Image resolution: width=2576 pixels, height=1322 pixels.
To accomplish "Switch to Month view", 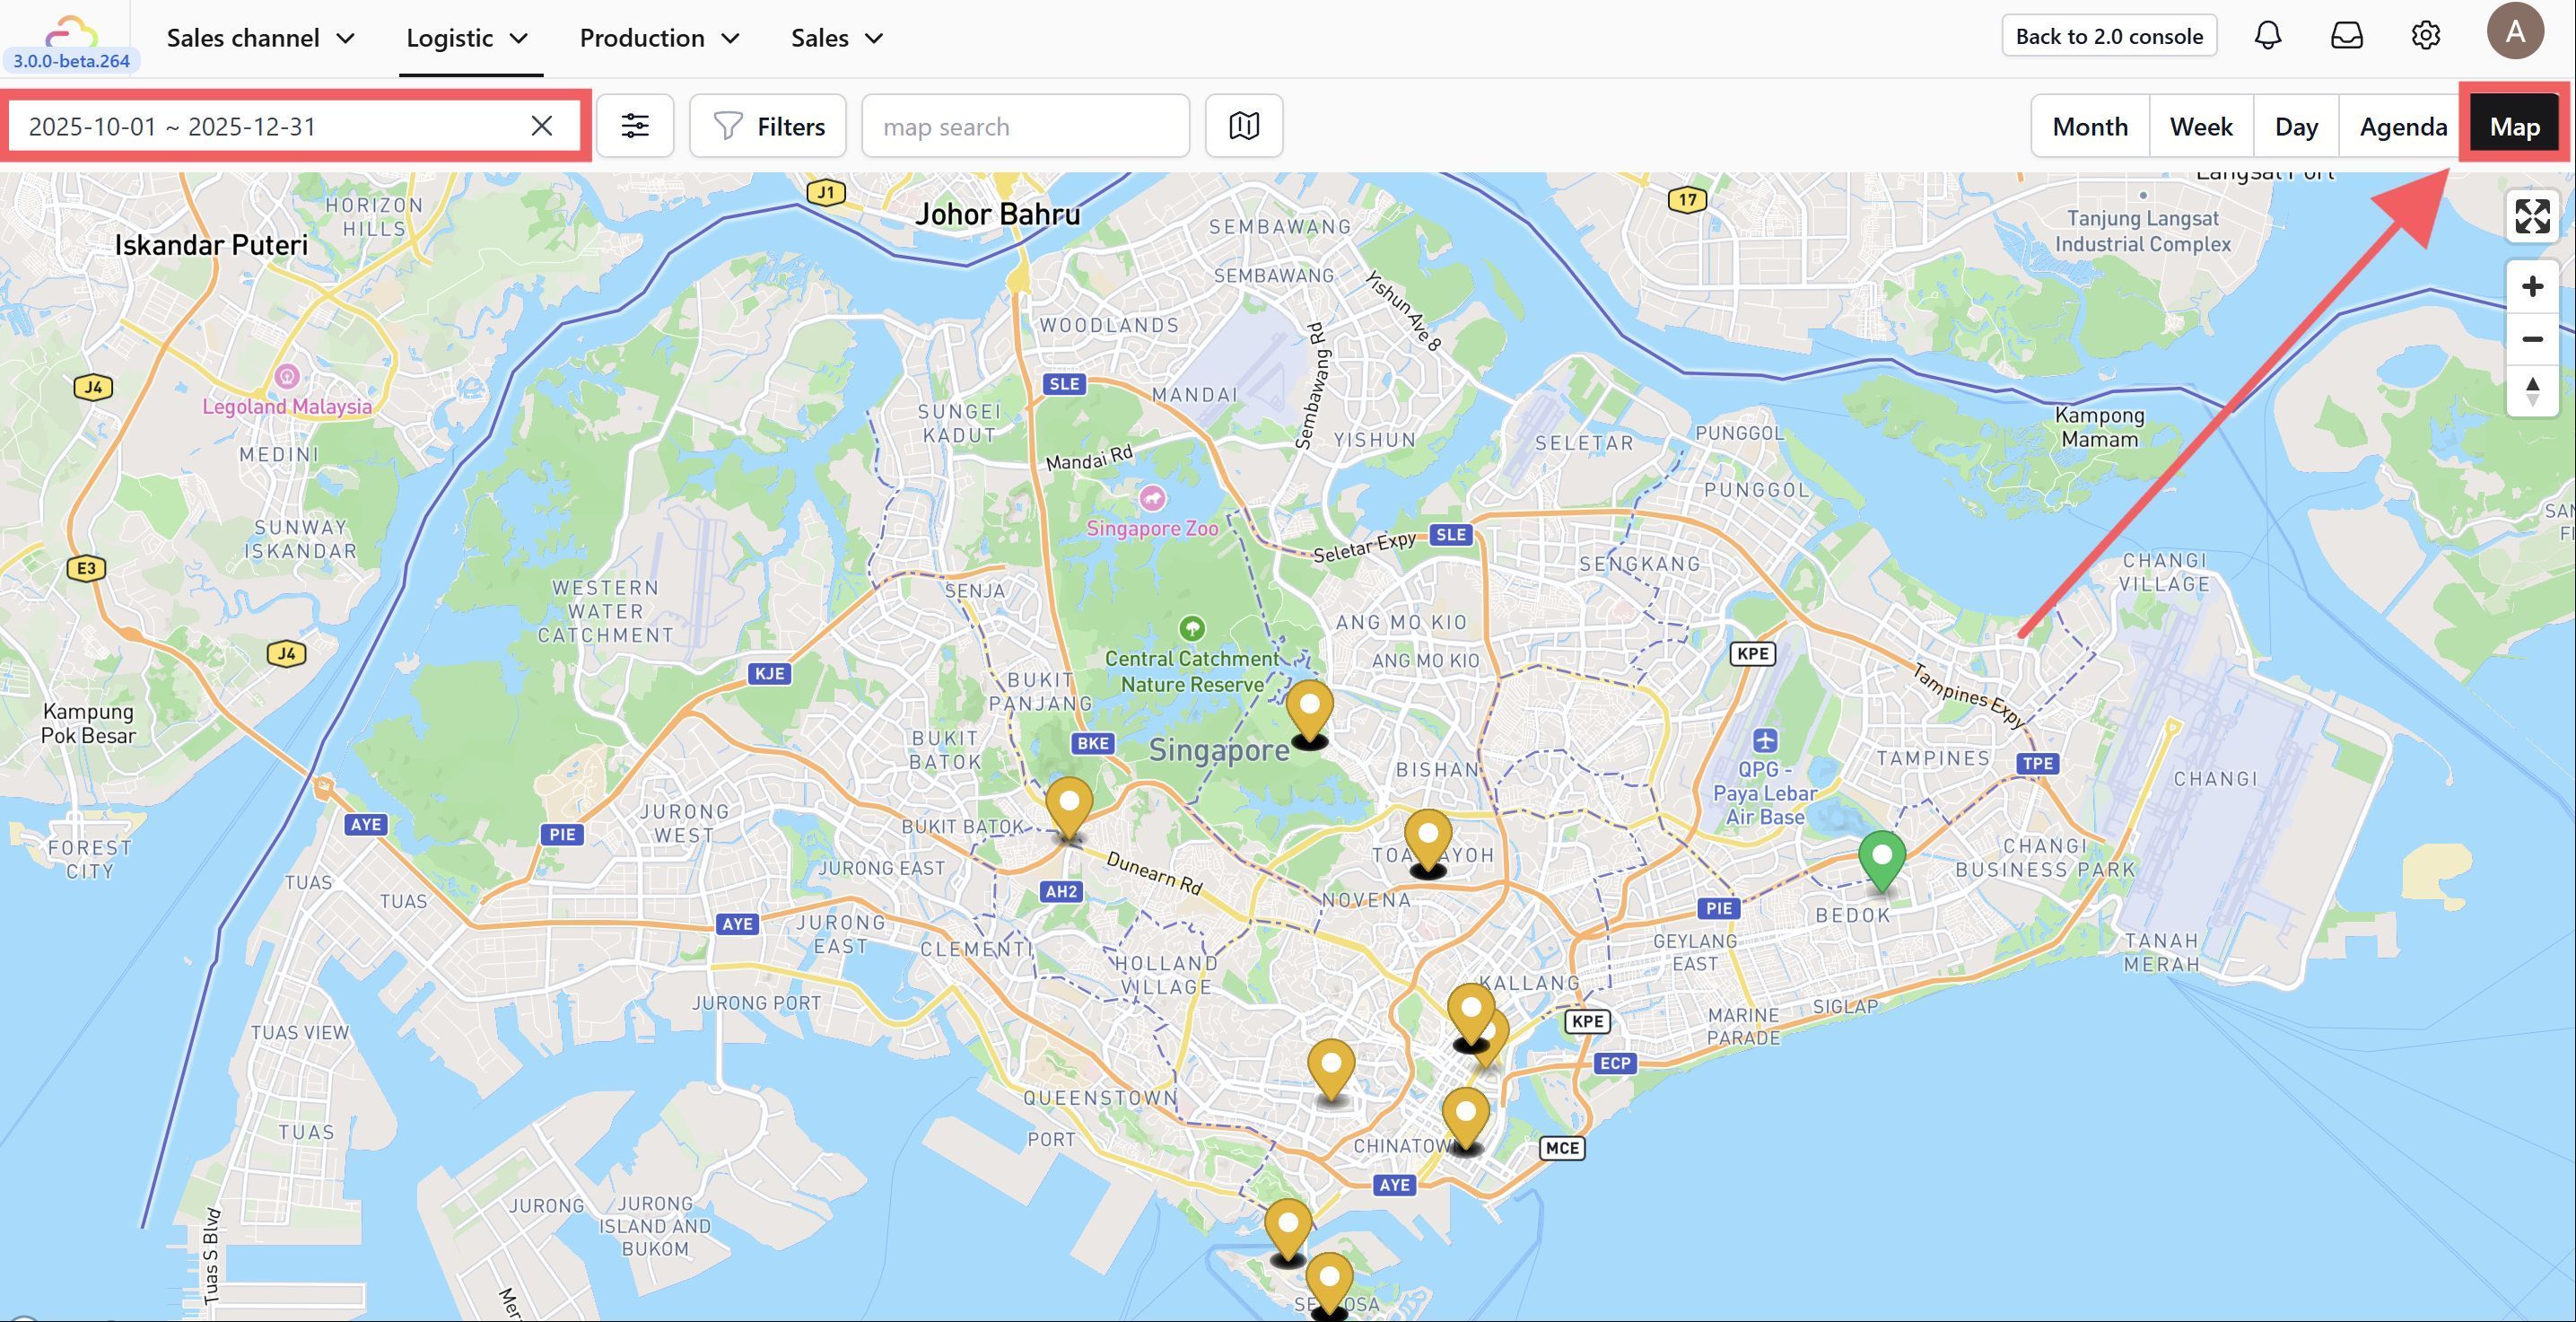I will click(x=2089, y=127).
